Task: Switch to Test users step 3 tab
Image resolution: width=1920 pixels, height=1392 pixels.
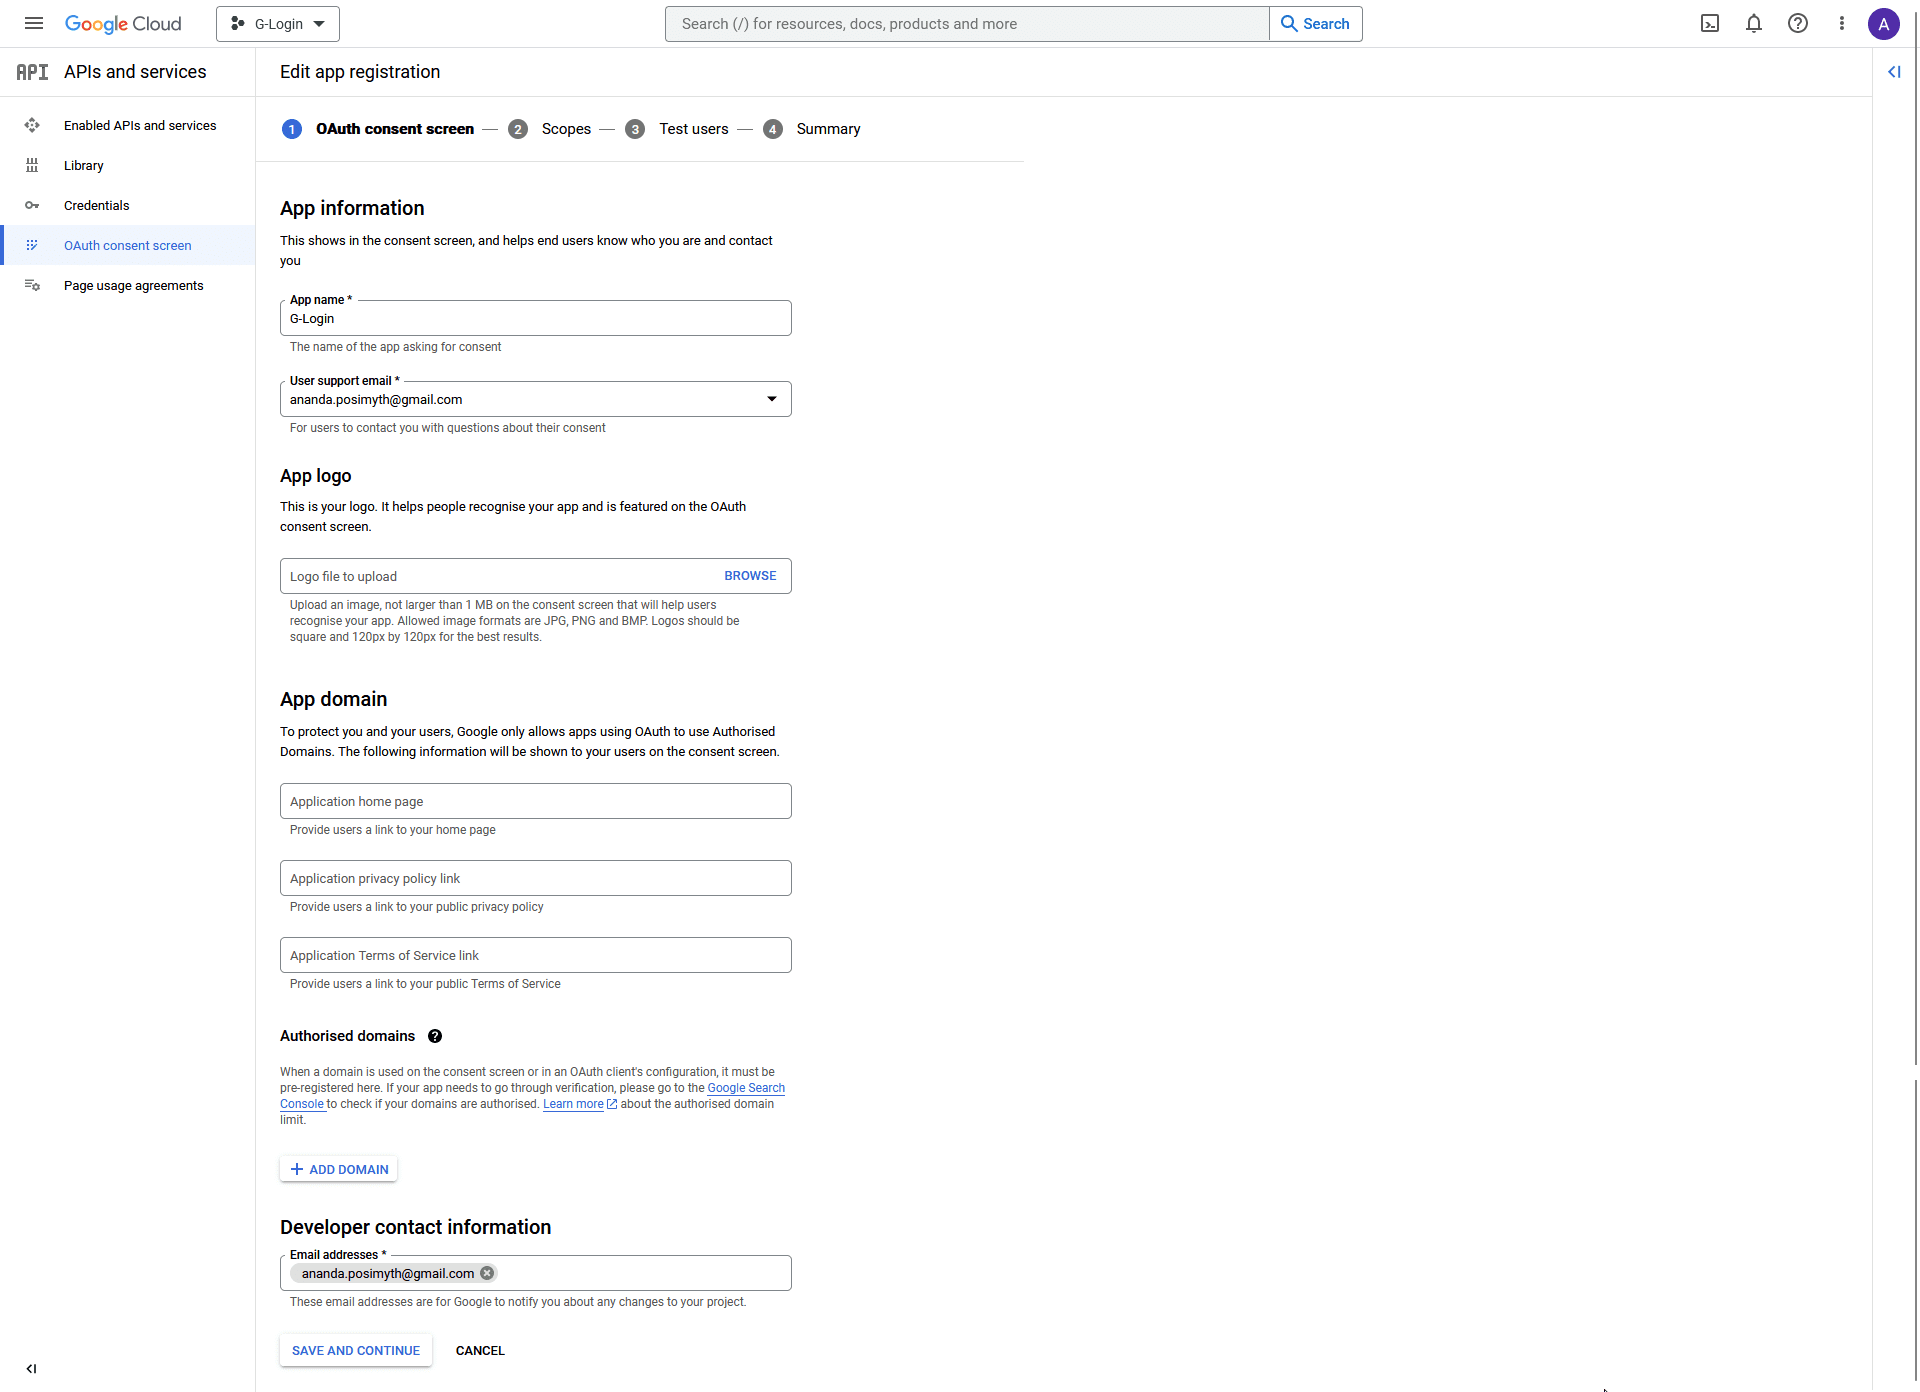Action: pos(690,128)
